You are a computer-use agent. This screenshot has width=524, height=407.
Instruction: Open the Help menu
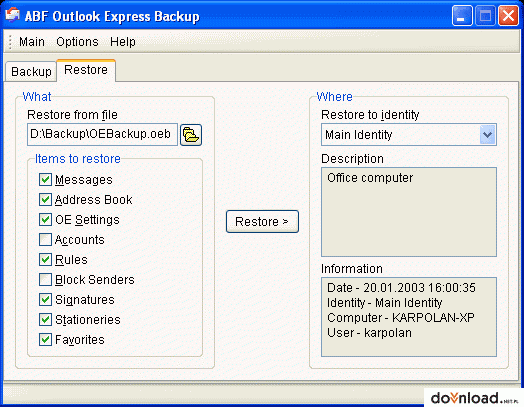[x=123, y=42]
